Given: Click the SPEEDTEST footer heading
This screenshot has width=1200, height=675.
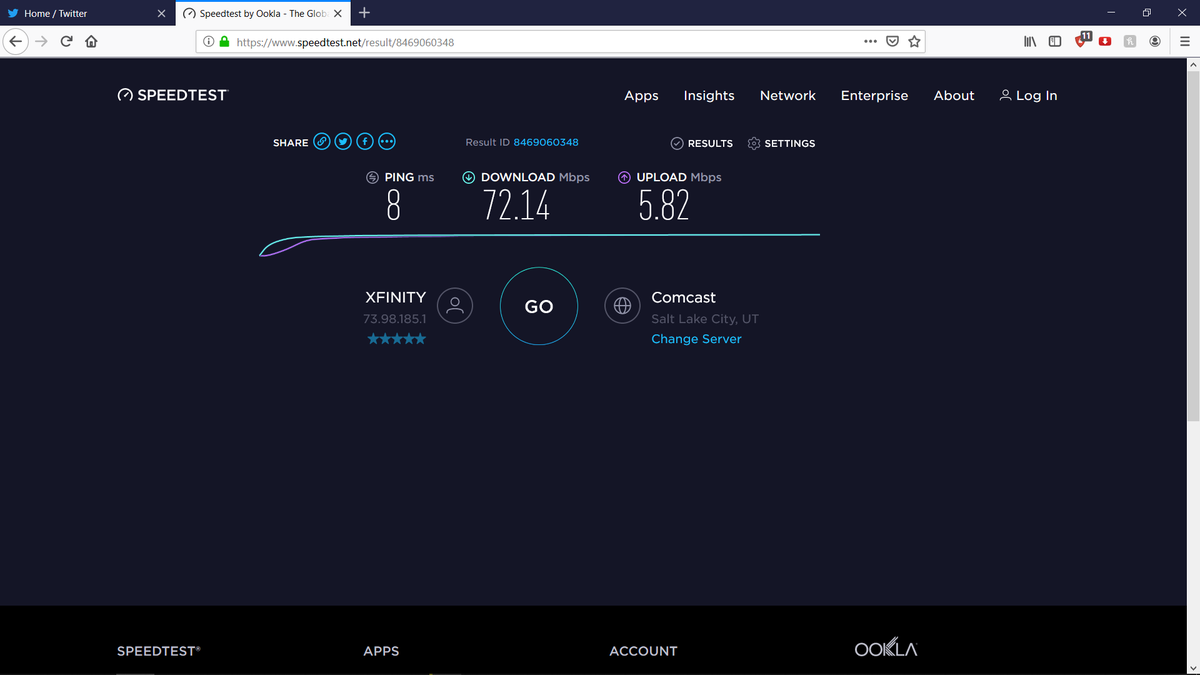Looking at the screenshot, I should point(159,651).
